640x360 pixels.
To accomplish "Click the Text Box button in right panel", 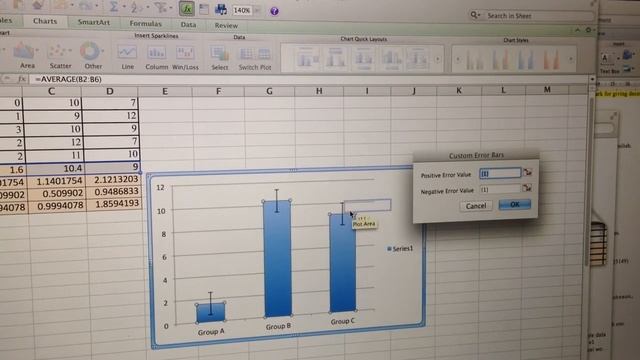I will click(609, 62).
